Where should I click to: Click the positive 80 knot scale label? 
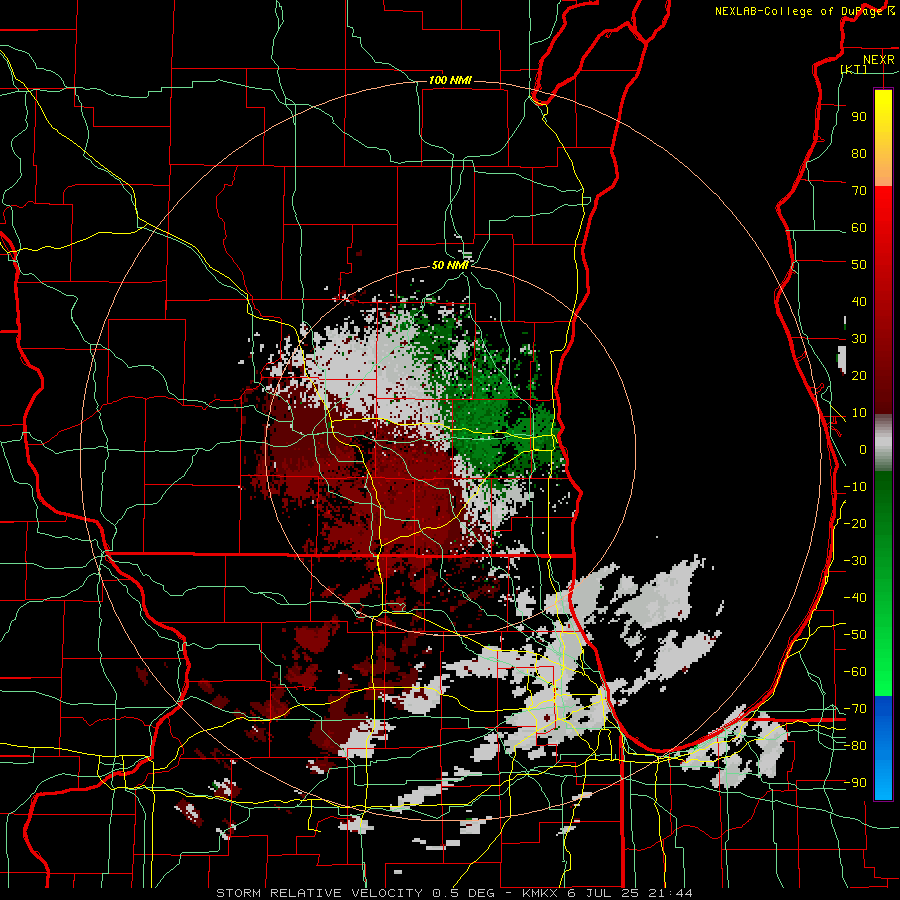(859, 153)
